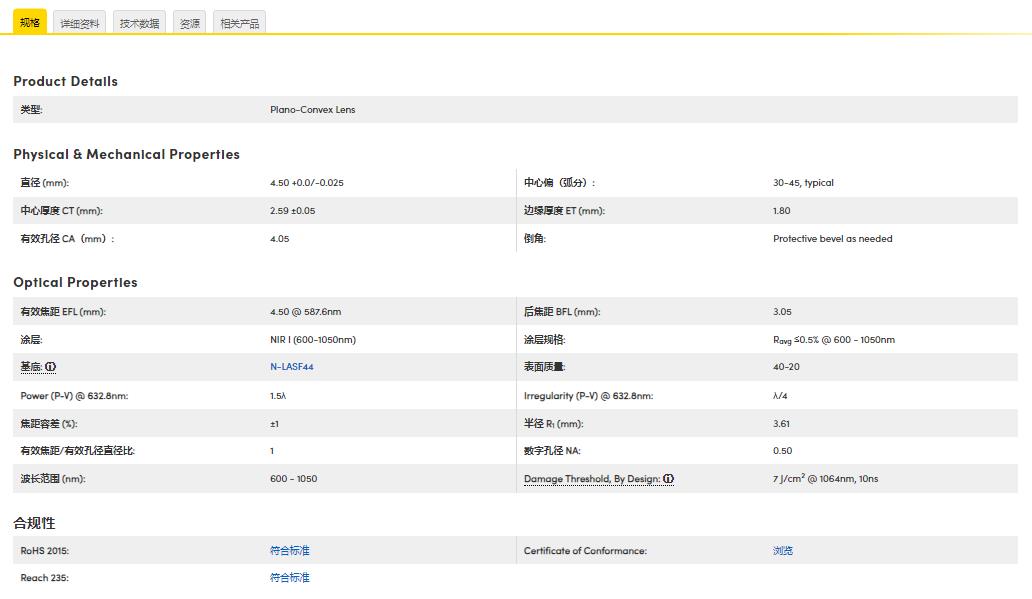Go to the 资源 tab
The image size is (1032, 599).
189,23
